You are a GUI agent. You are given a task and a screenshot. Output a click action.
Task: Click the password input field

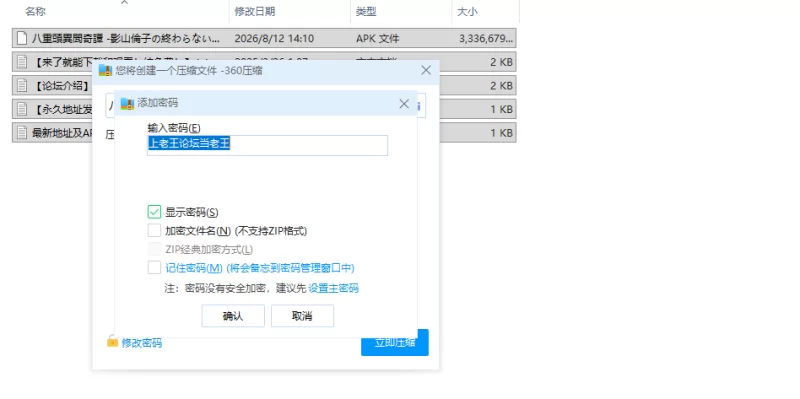267,145
